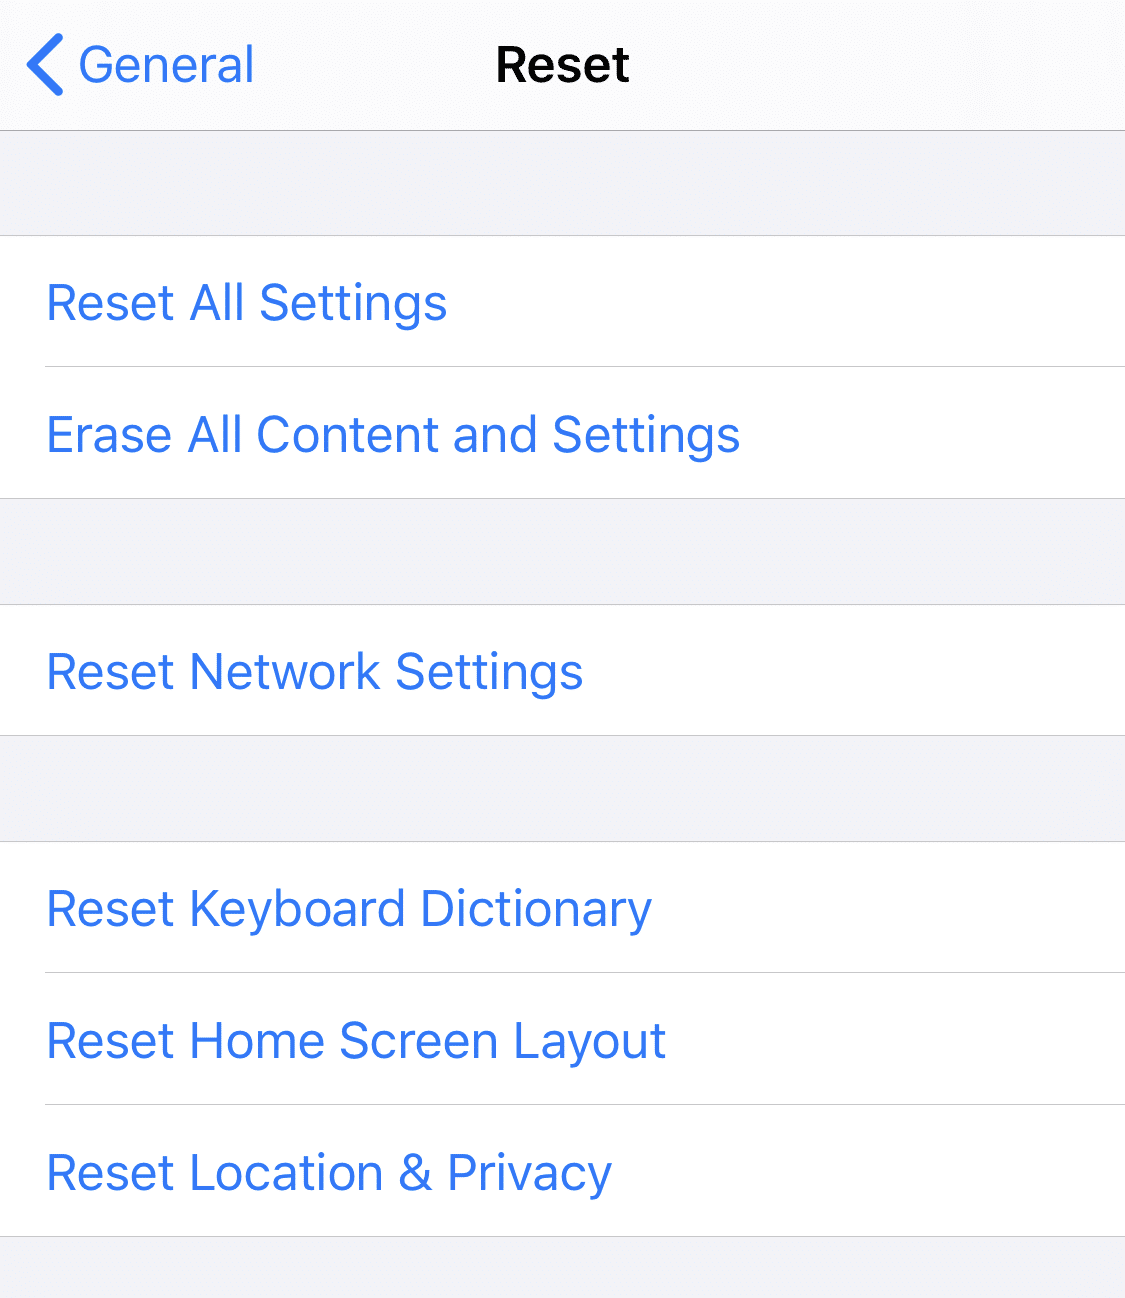Reset every setting to factory defaults
This screenshot has width=1125, height=1298.
pos(246,303)
